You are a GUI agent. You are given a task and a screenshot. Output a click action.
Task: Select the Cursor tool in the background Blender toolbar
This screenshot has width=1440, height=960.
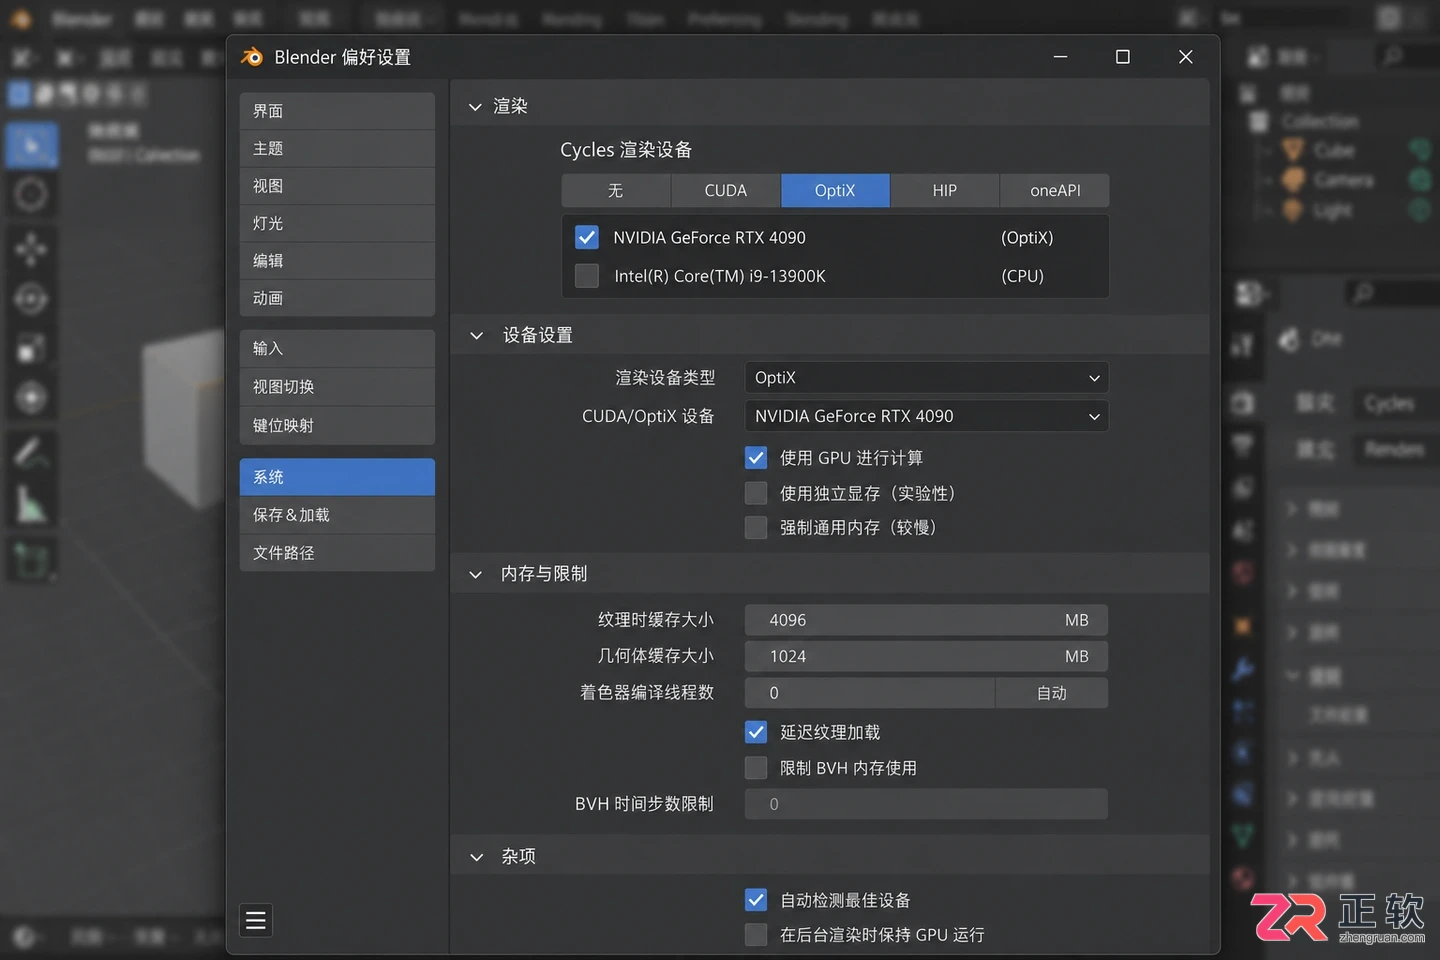point(31,194)
